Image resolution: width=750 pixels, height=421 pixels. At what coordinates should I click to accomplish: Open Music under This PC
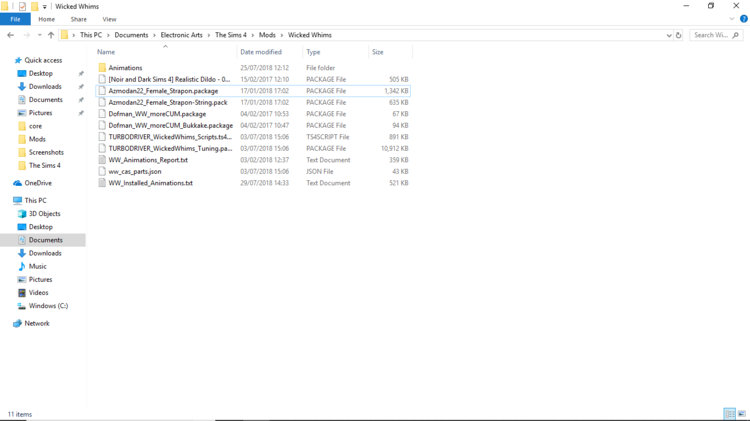pyautogui.click(x=37, y=266)
